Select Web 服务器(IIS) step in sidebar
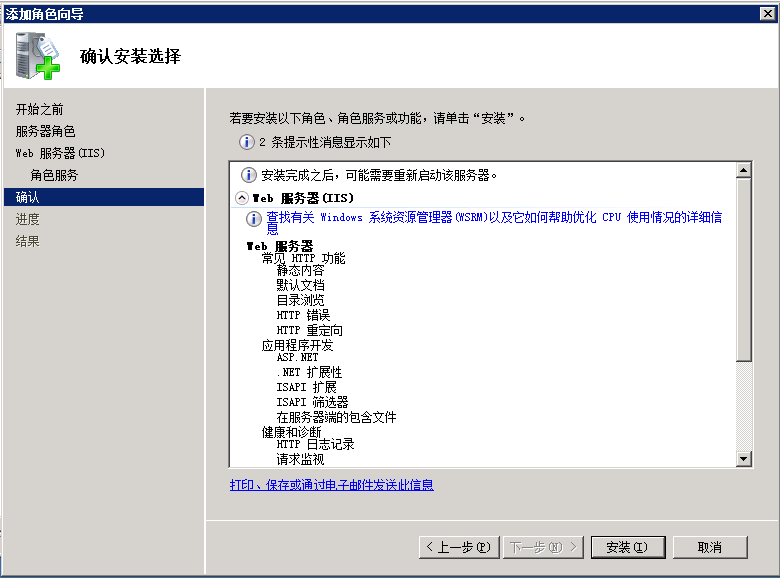 coord(60,153)
